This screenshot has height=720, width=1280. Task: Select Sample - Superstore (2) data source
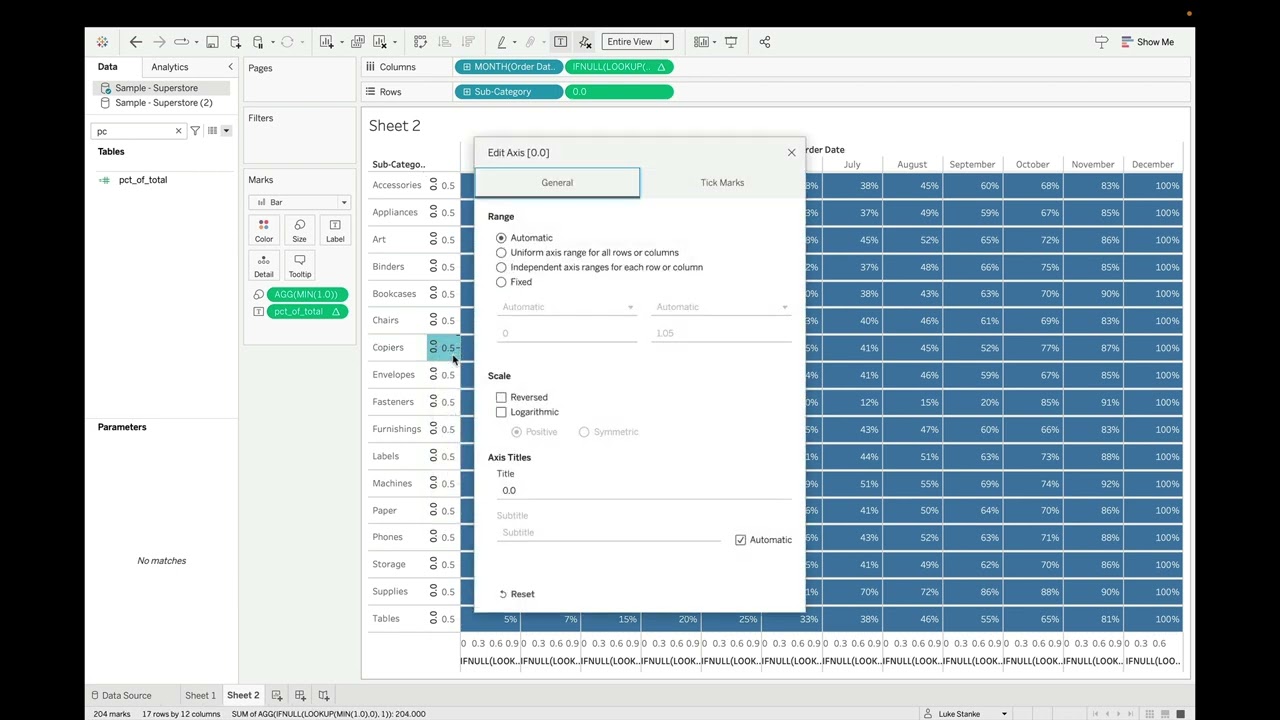(163, 103)
